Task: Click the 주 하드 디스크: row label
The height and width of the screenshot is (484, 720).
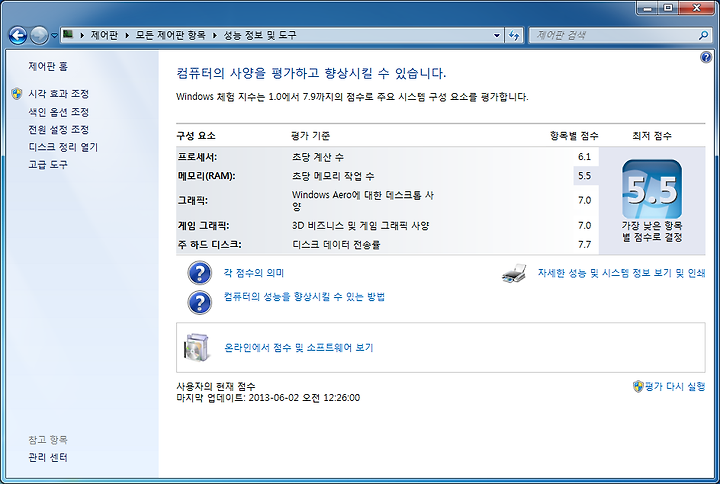Action: point(209,244)
